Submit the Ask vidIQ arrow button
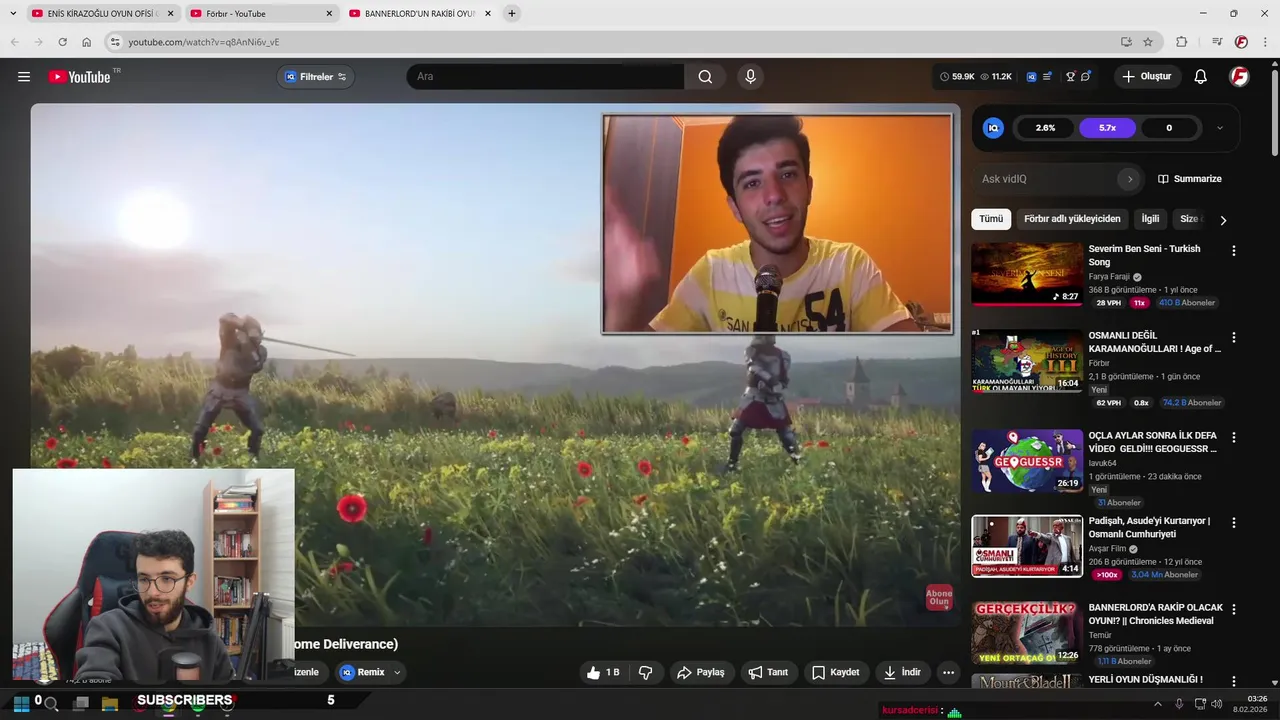 click(x=1130, y=179)
